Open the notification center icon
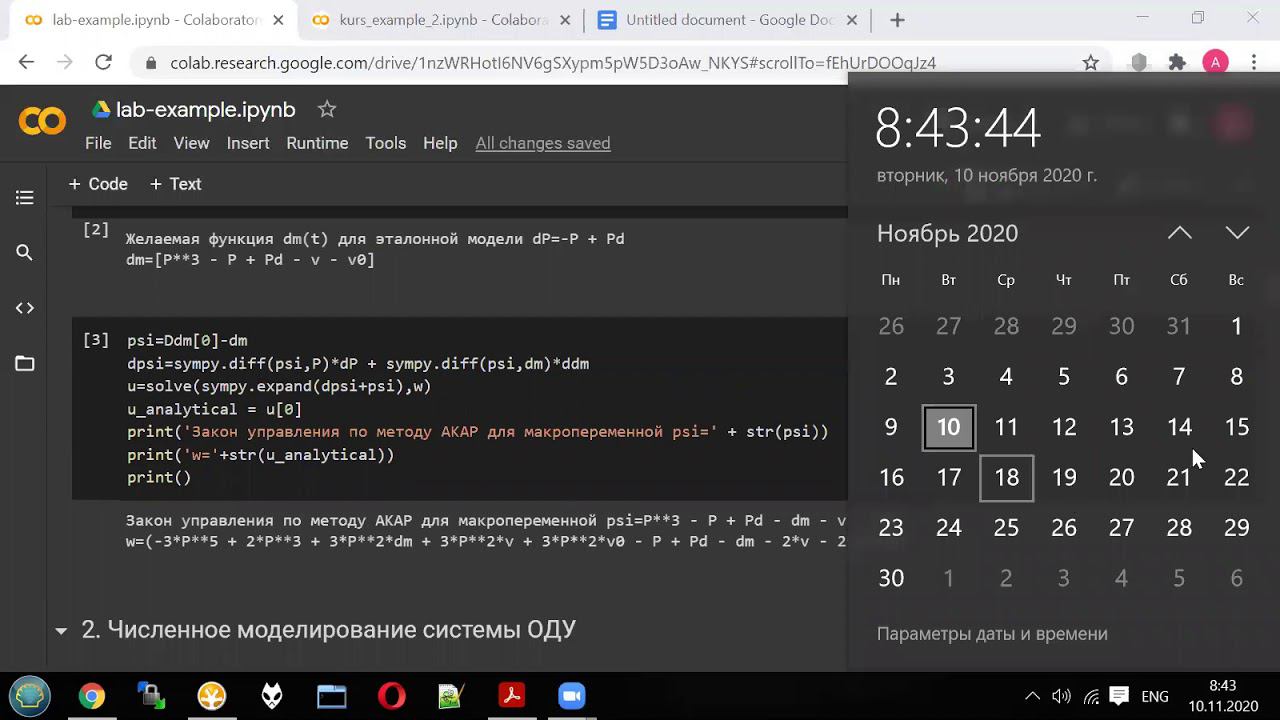The image size is (1280, 720). click(x=1120, y=696)
